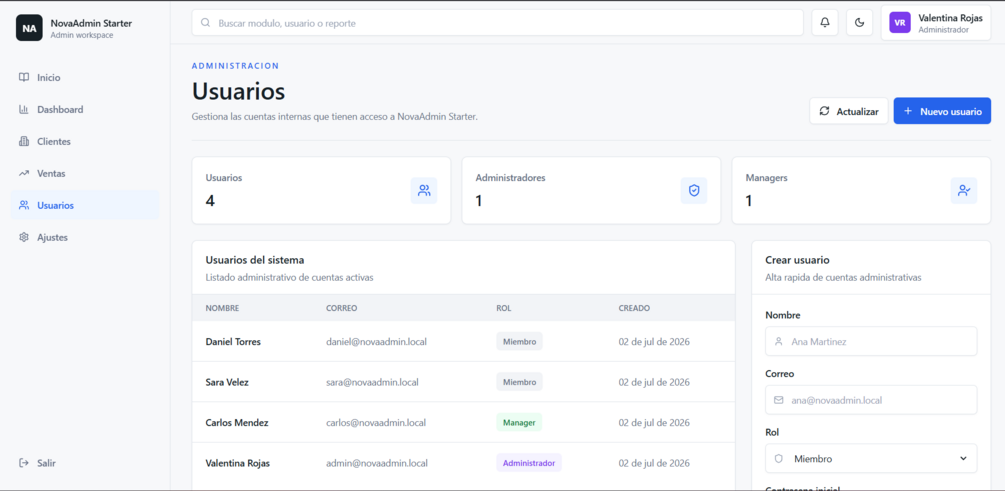Click the VR user avatar
1005x491 pixels.
point(900,22)
